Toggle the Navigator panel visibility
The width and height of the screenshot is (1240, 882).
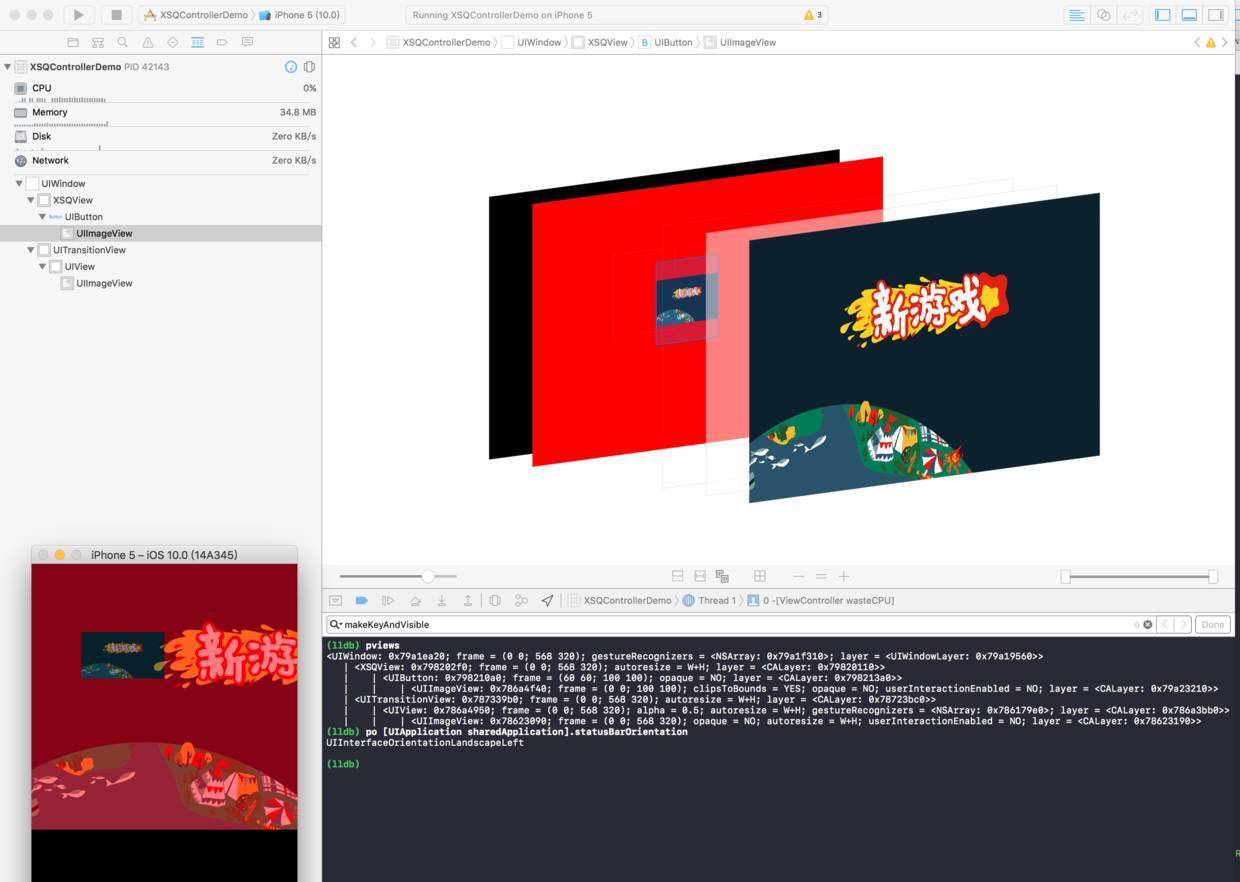pos(1163,15)
